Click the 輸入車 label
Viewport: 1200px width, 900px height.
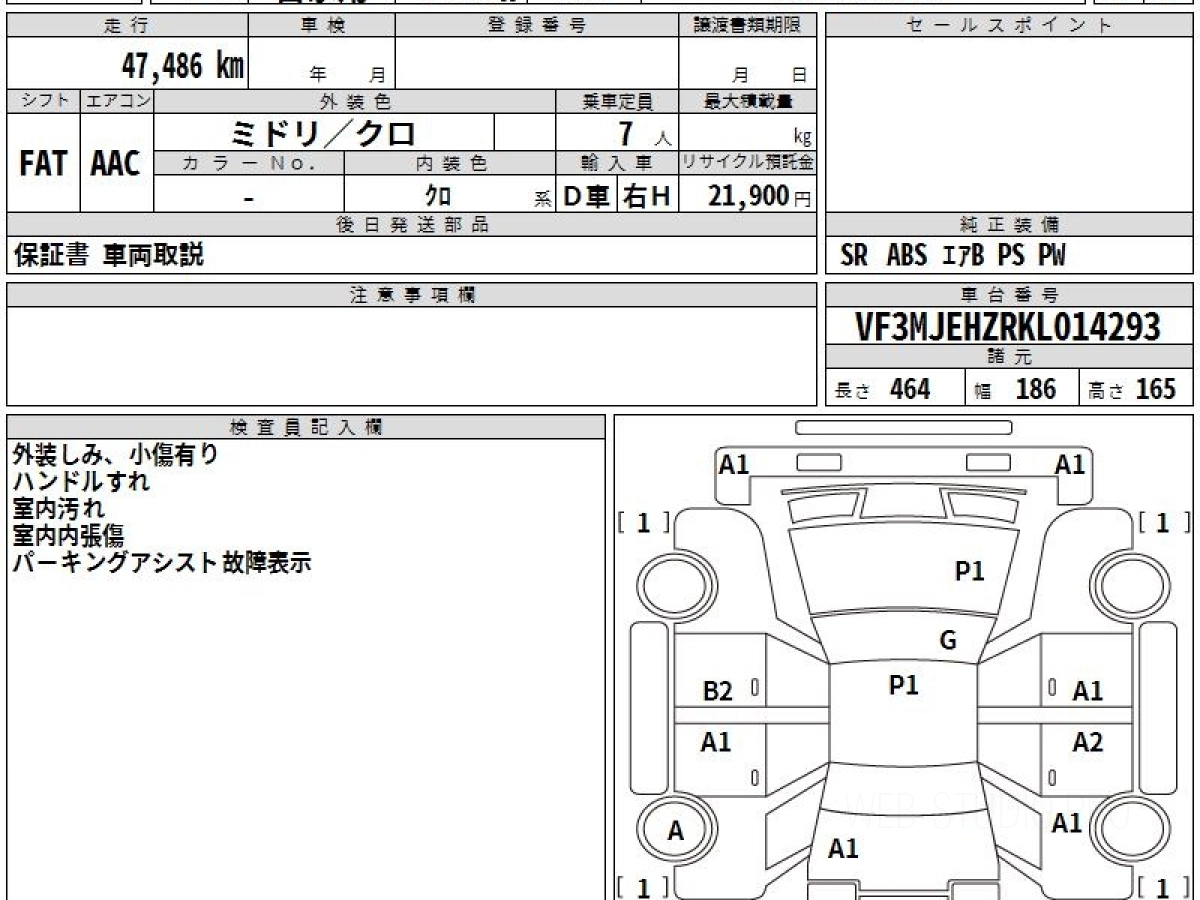click(617, 163)
